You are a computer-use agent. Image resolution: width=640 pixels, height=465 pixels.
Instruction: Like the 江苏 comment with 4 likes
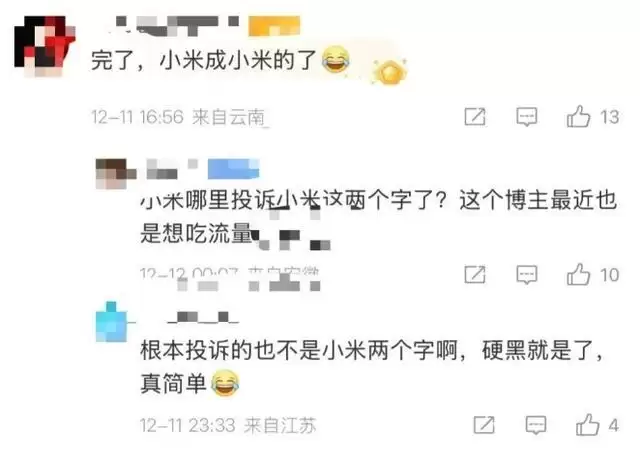click(587, 425)
